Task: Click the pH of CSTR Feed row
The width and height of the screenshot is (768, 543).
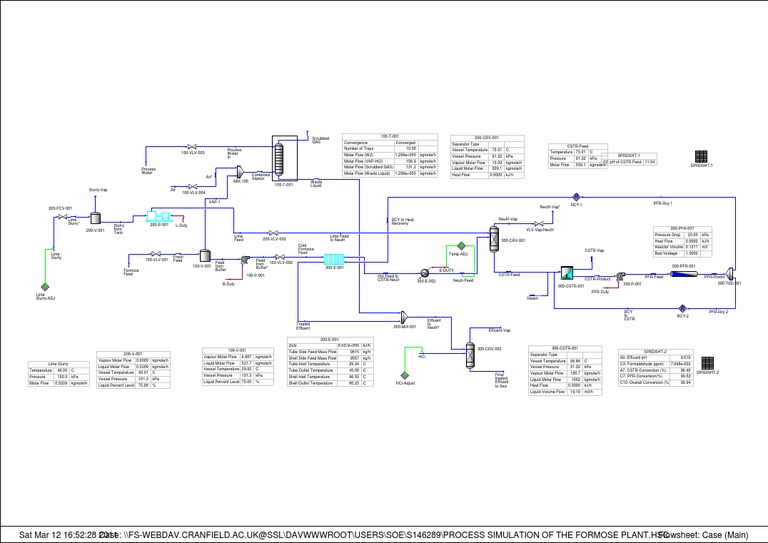Action: (x=628, y=162)
